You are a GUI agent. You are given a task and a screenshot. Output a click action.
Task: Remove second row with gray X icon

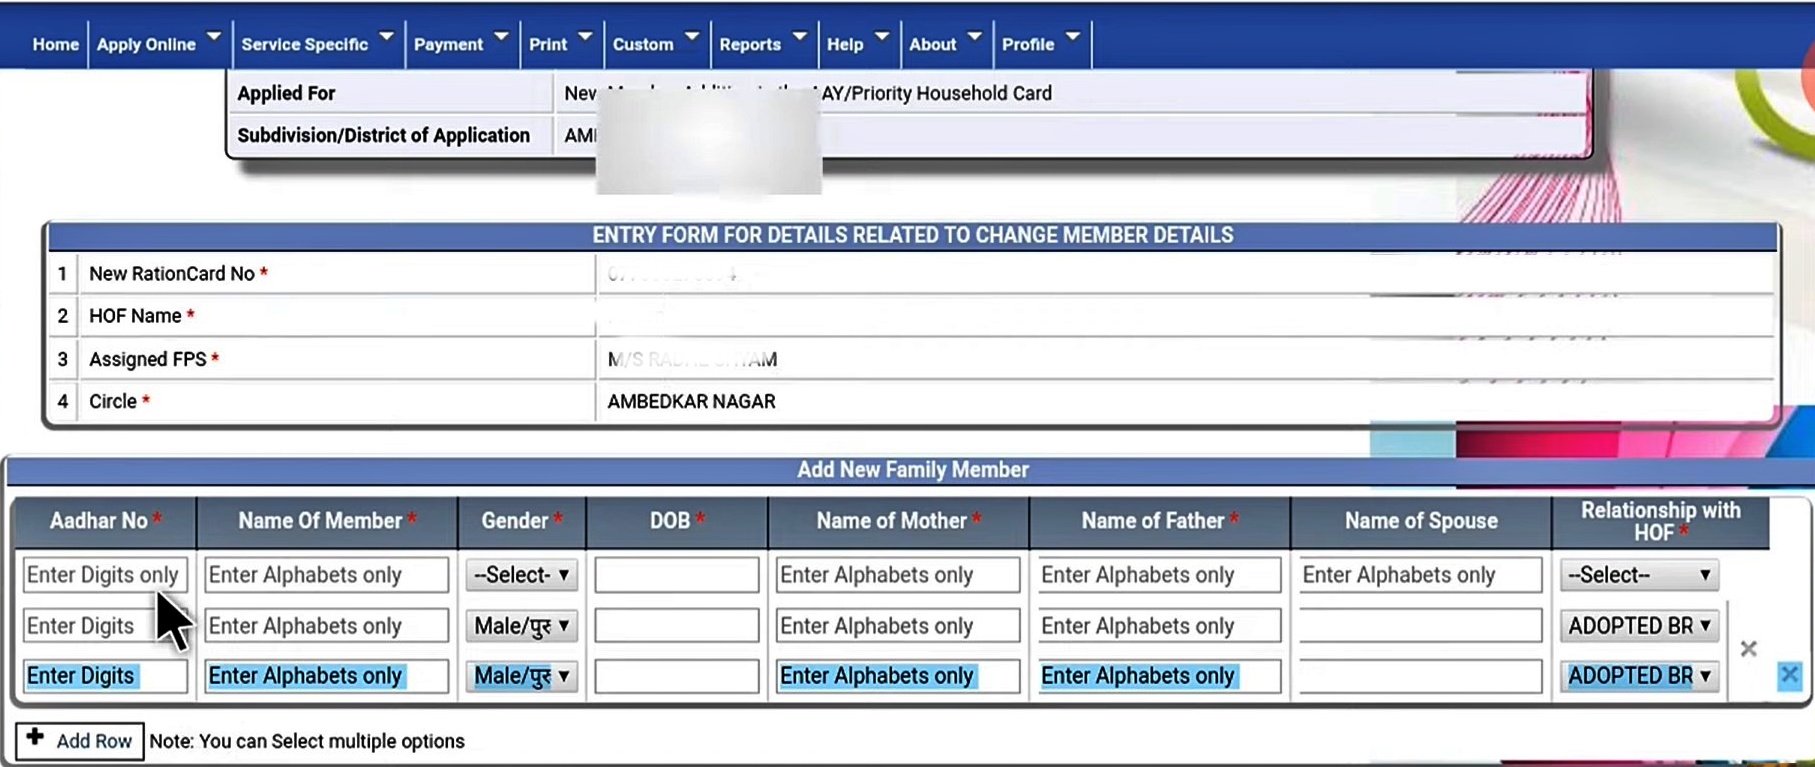(1748, 649)
